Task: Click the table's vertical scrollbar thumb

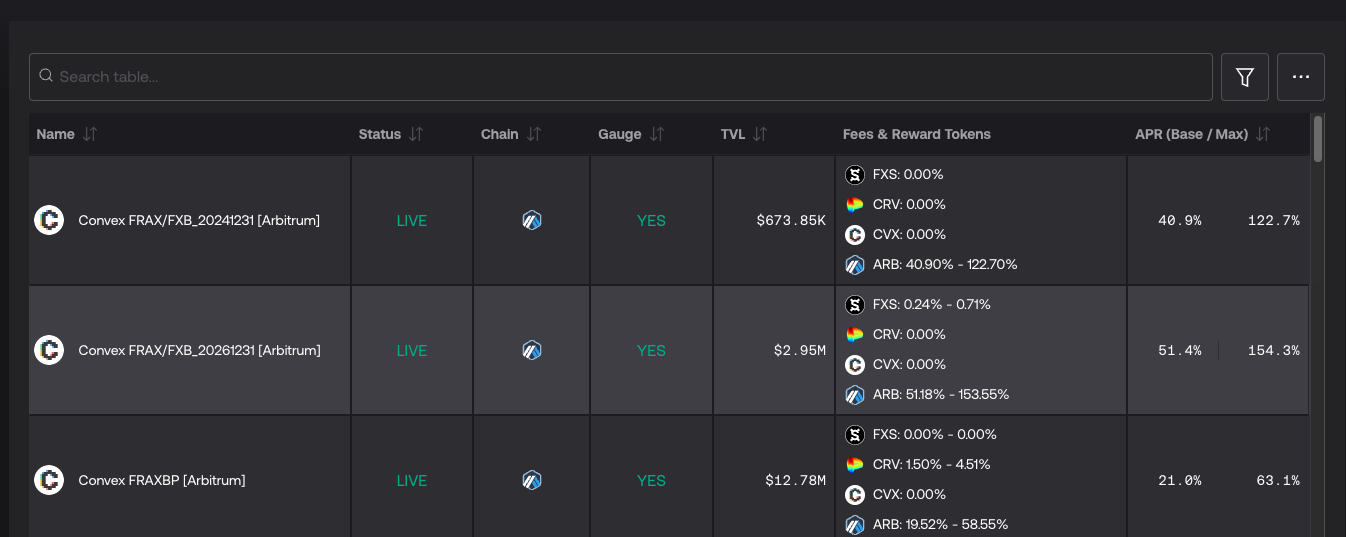Action: point(1318,138)
